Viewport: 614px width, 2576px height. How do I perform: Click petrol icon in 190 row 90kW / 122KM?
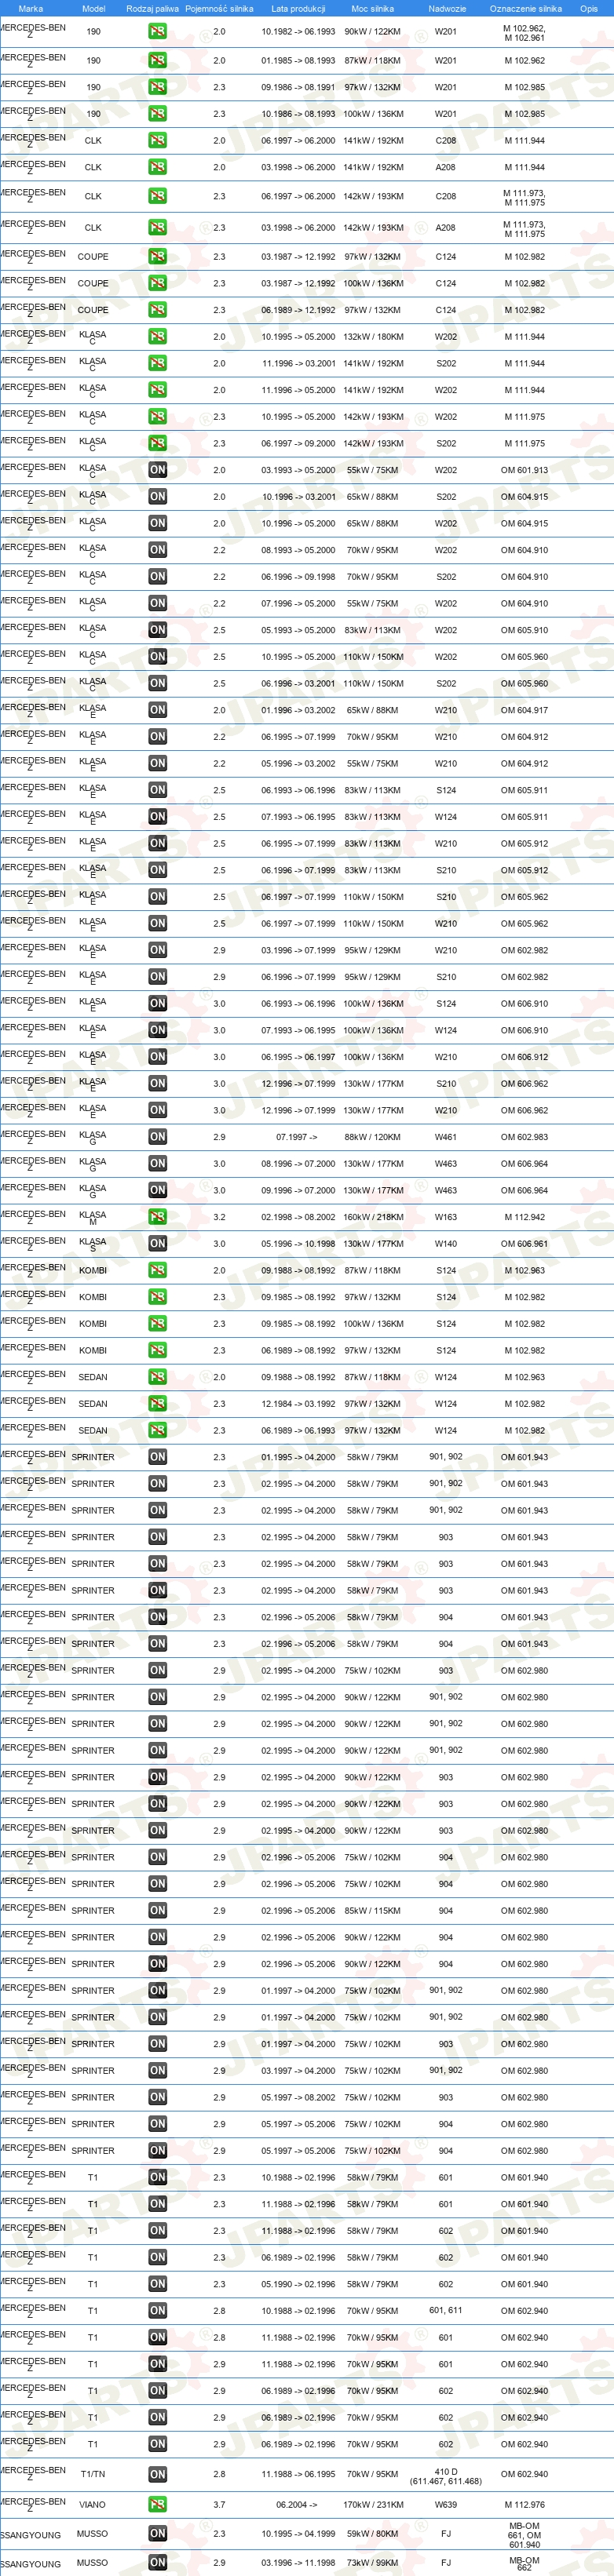click(x=157, y=32)
